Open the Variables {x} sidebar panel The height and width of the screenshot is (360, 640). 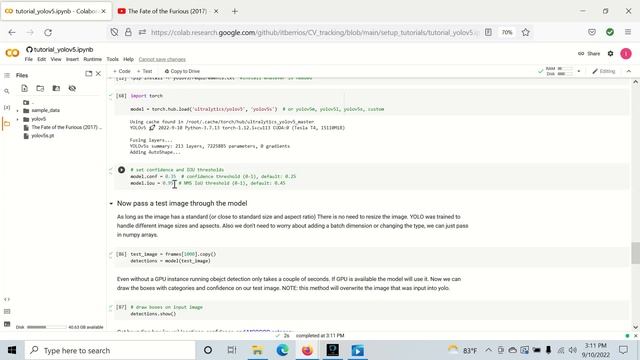[7, 107]
